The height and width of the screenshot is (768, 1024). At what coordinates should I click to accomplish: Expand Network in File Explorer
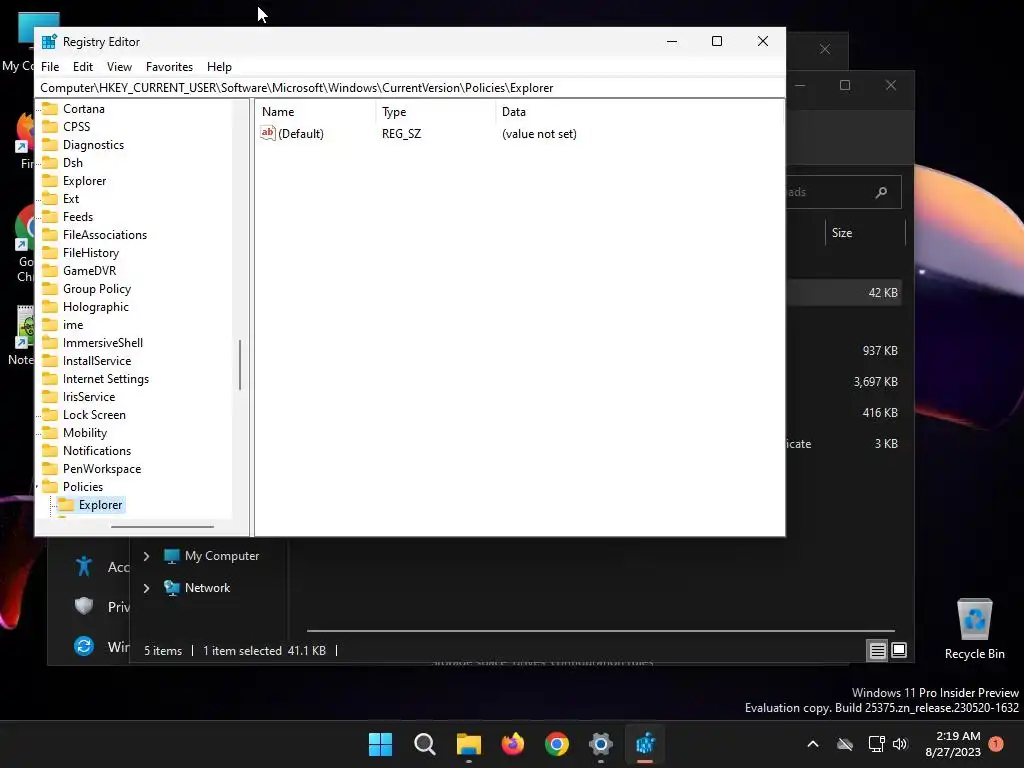[x=146, y=588]
